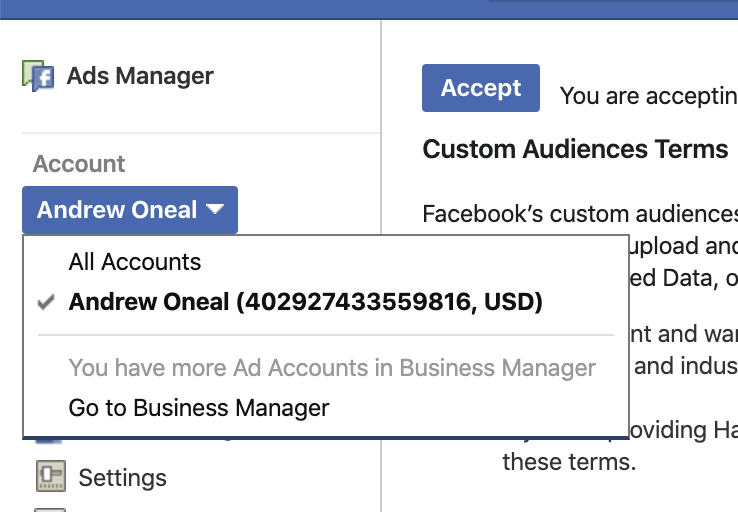
Task: Click the Ads Manager title text
Action: pyautogui.click(x=140, y=76)
